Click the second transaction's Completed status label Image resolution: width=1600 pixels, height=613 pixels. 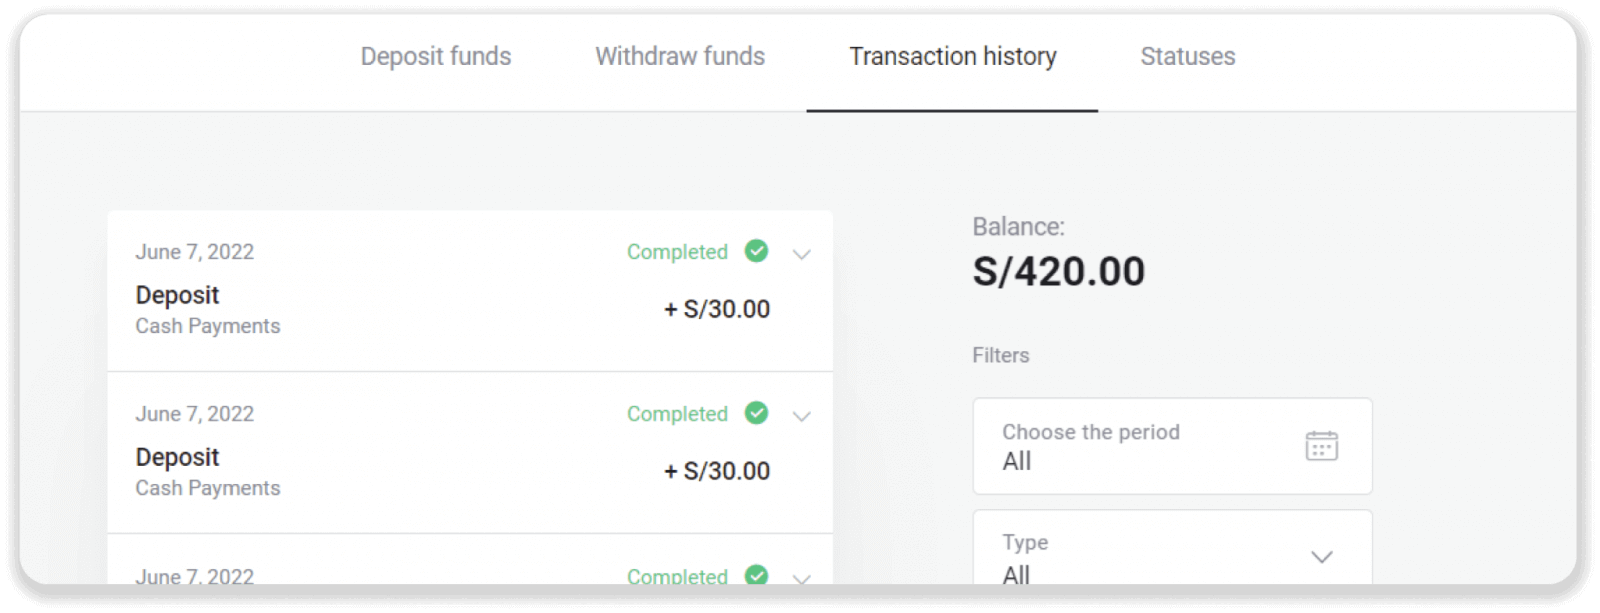tap(677, 414)
